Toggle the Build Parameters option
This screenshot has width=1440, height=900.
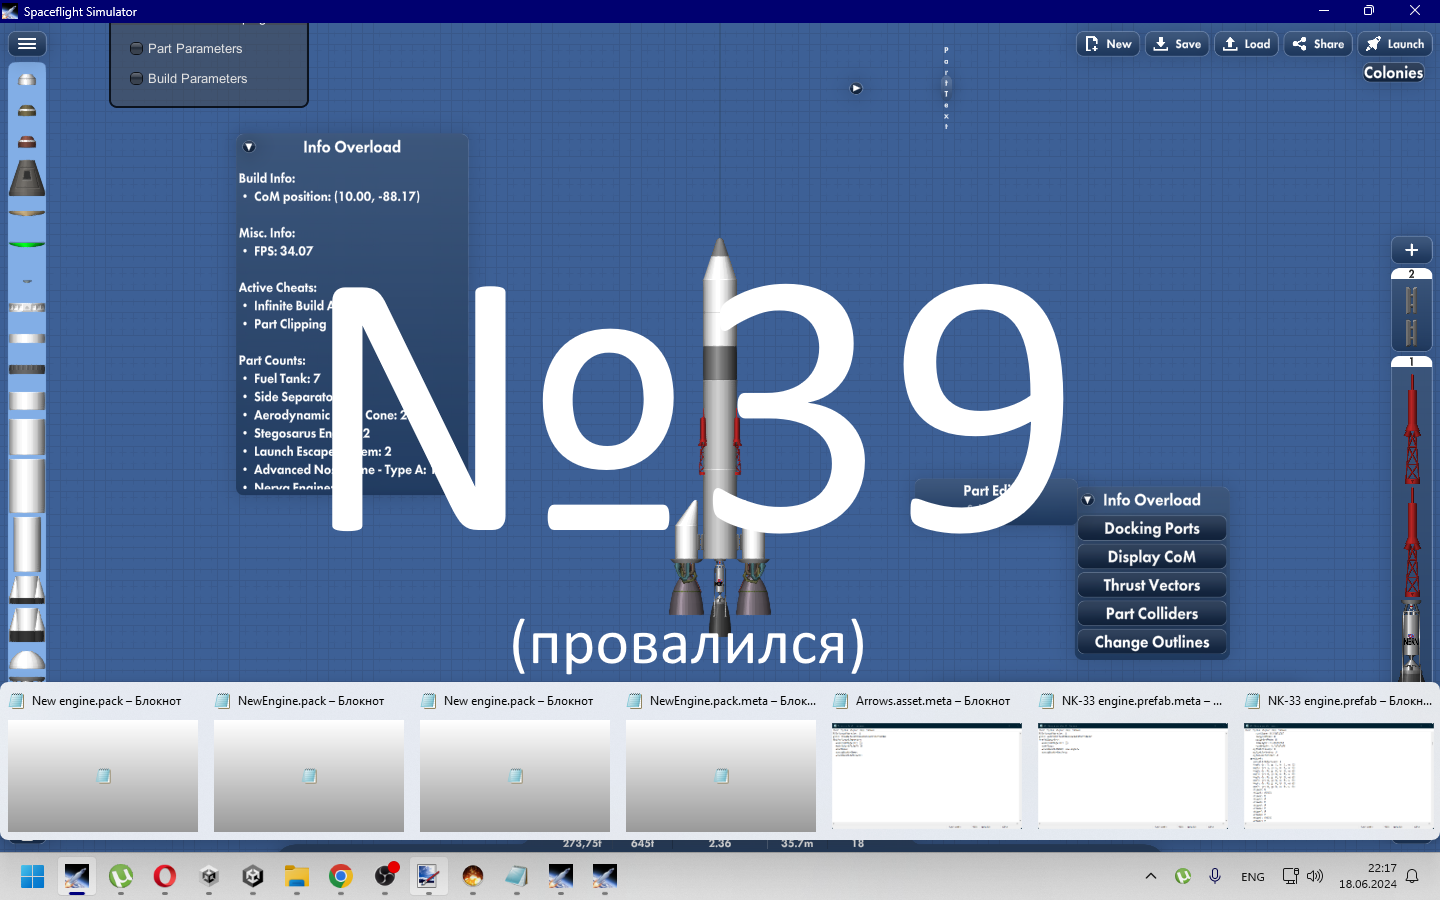(188, 79)
